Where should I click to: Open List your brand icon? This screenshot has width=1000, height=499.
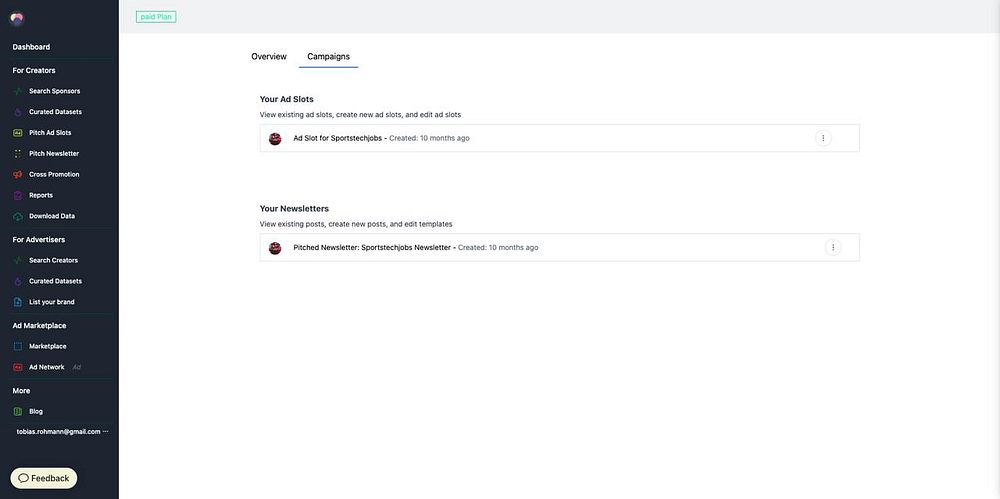point(18,302)
